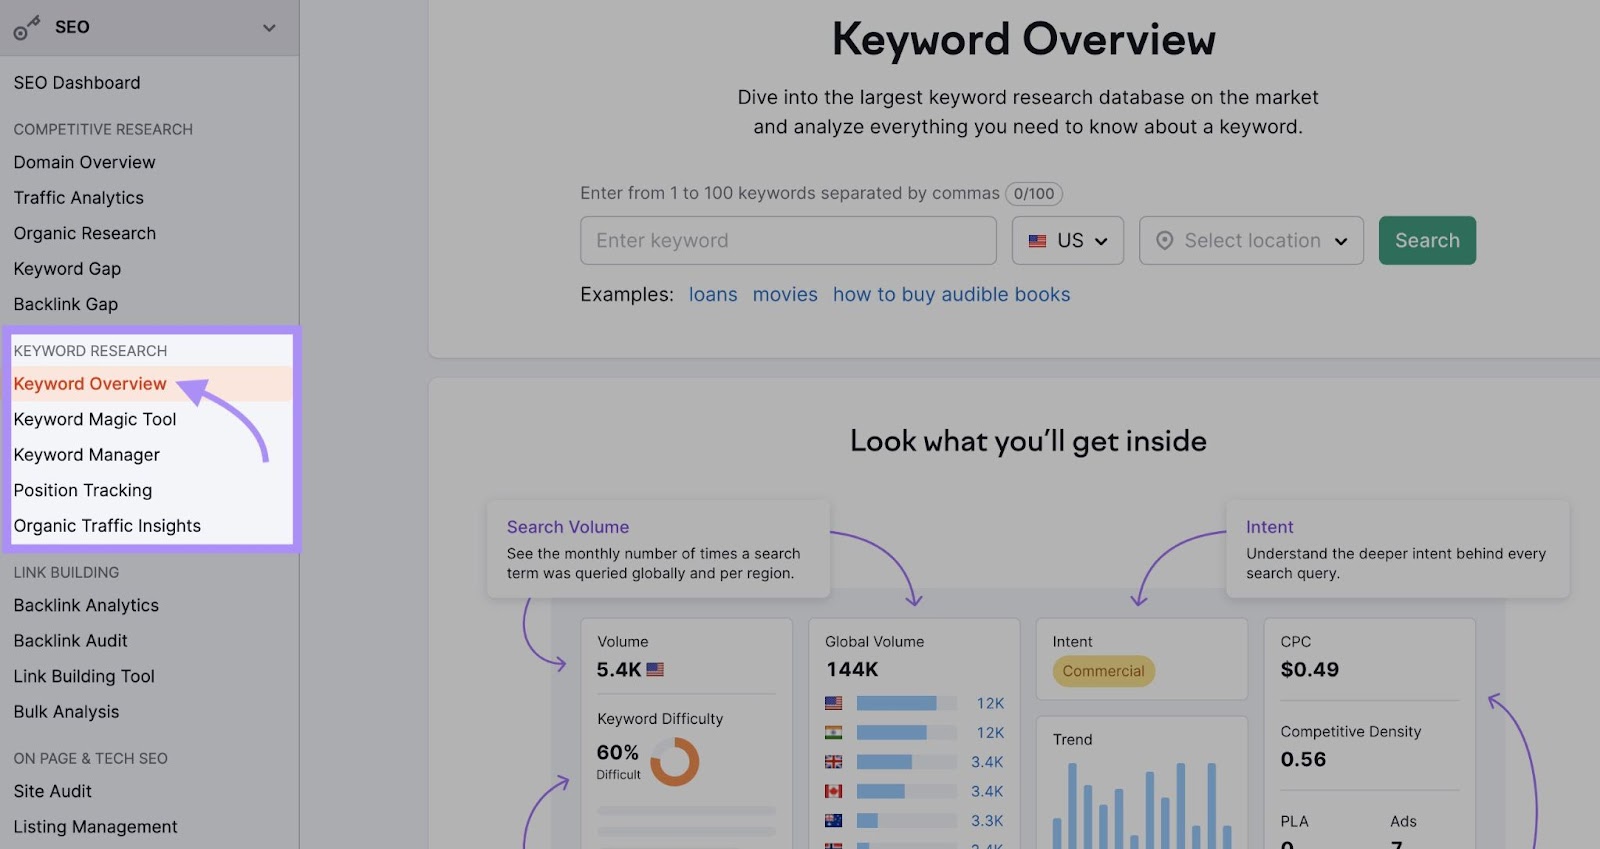Click the green Search button
Screen dimensions: 1600x849
[x=1427, y=241]
